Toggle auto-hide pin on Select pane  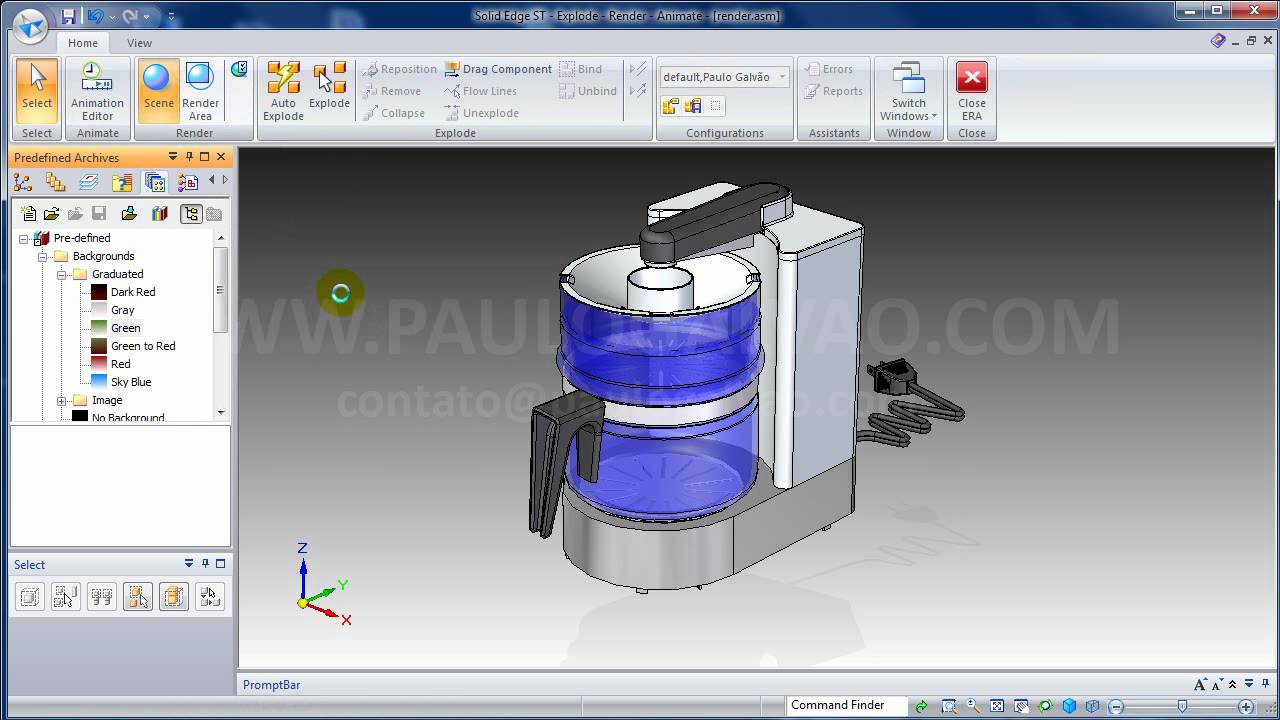(x=205, y=564)
